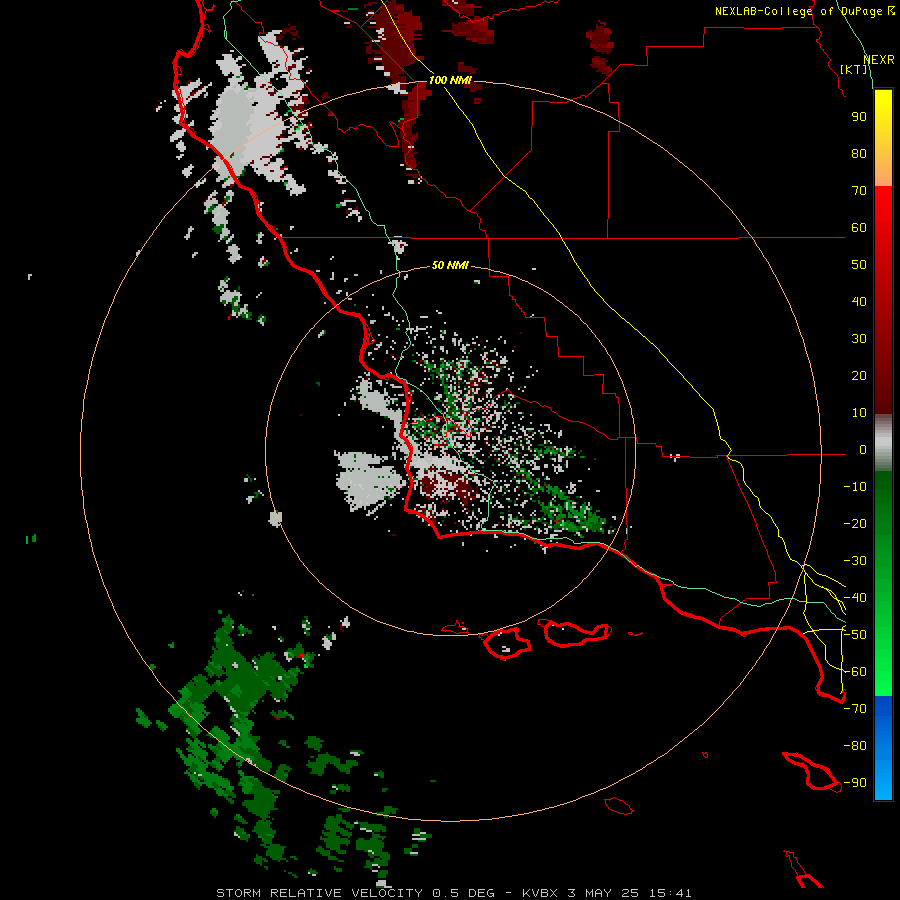The width and height of the screenshot is (900, 900).
Task: Click the -60 value on velocity scale
Action: [x=855, y=672]
